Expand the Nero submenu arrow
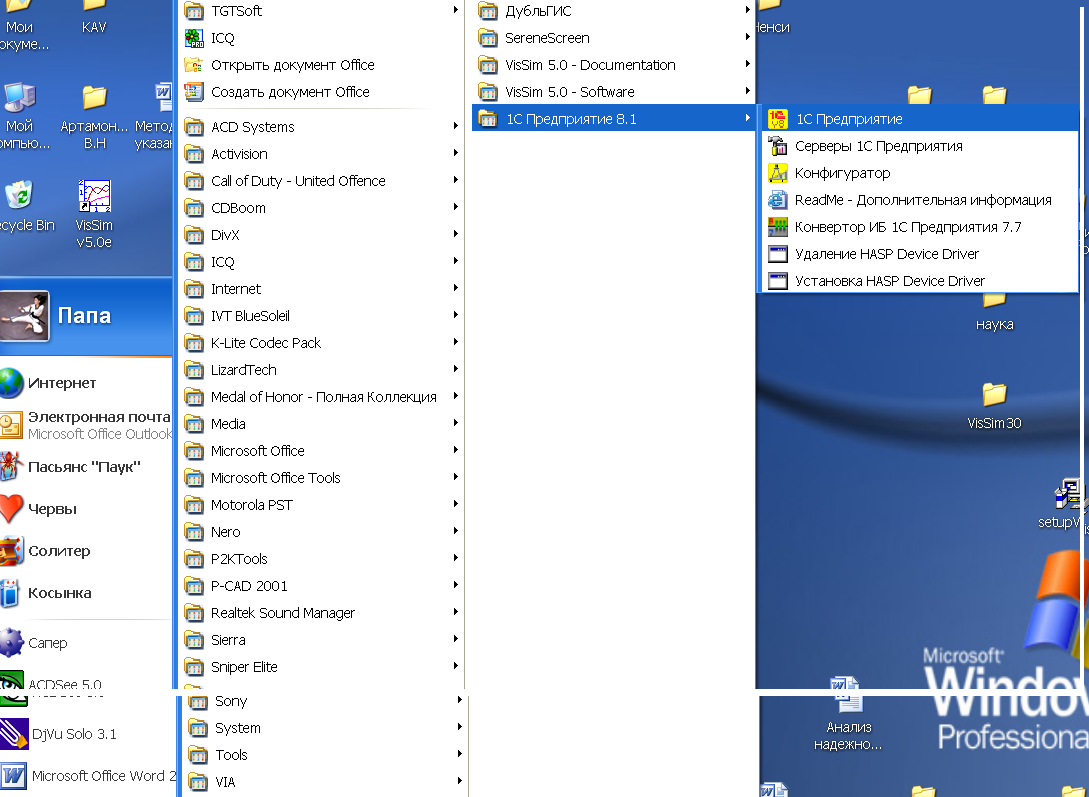The width and height of the screenshot is (1089, 797). 456,531
